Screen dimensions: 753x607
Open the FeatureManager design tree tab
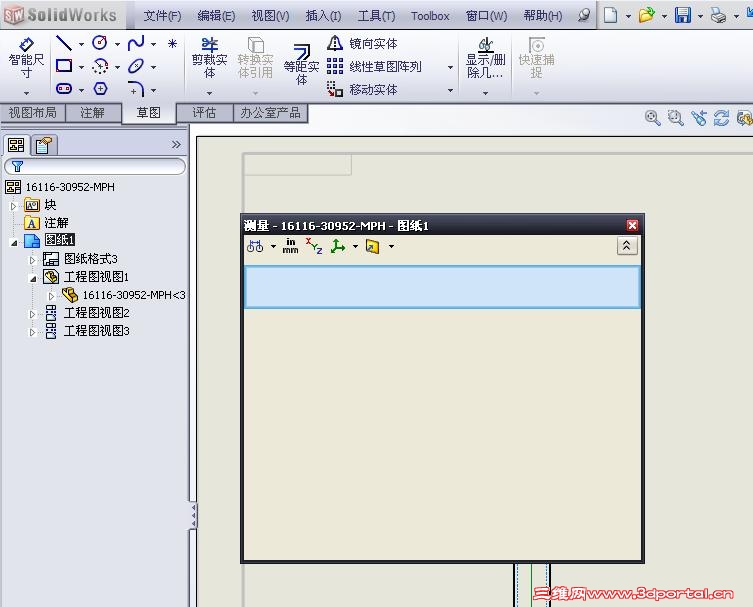tap(16, 145)
